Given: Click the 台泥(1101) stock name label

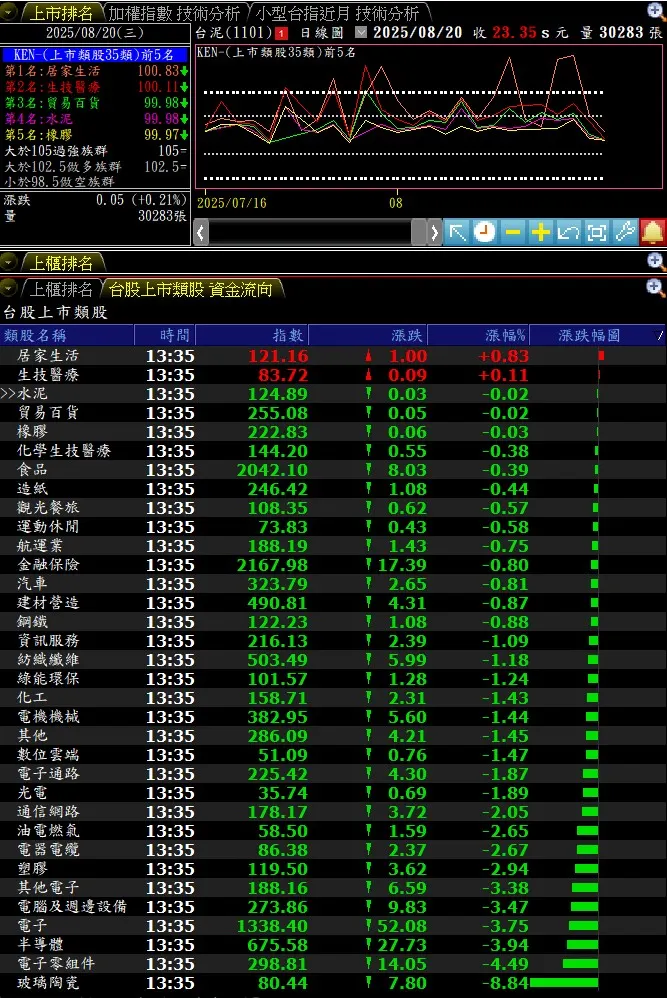Looking at the screenshot, I should coord(234,32).
